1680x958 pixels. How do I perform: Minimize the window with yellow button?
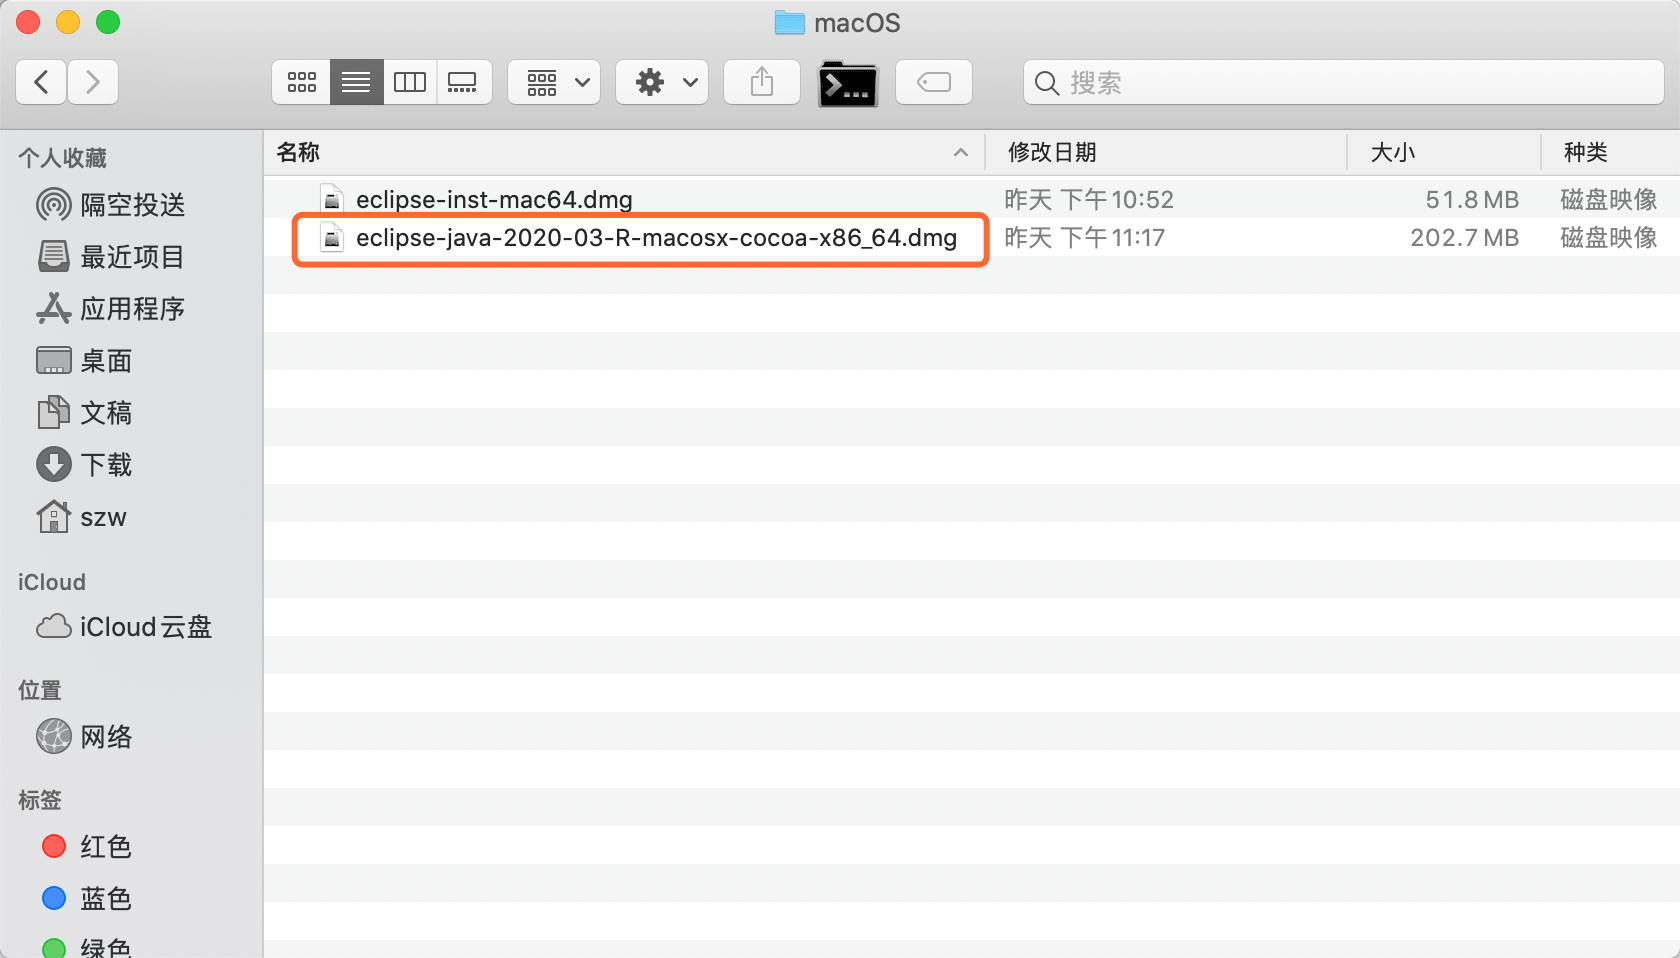click(x=68, y=22)
